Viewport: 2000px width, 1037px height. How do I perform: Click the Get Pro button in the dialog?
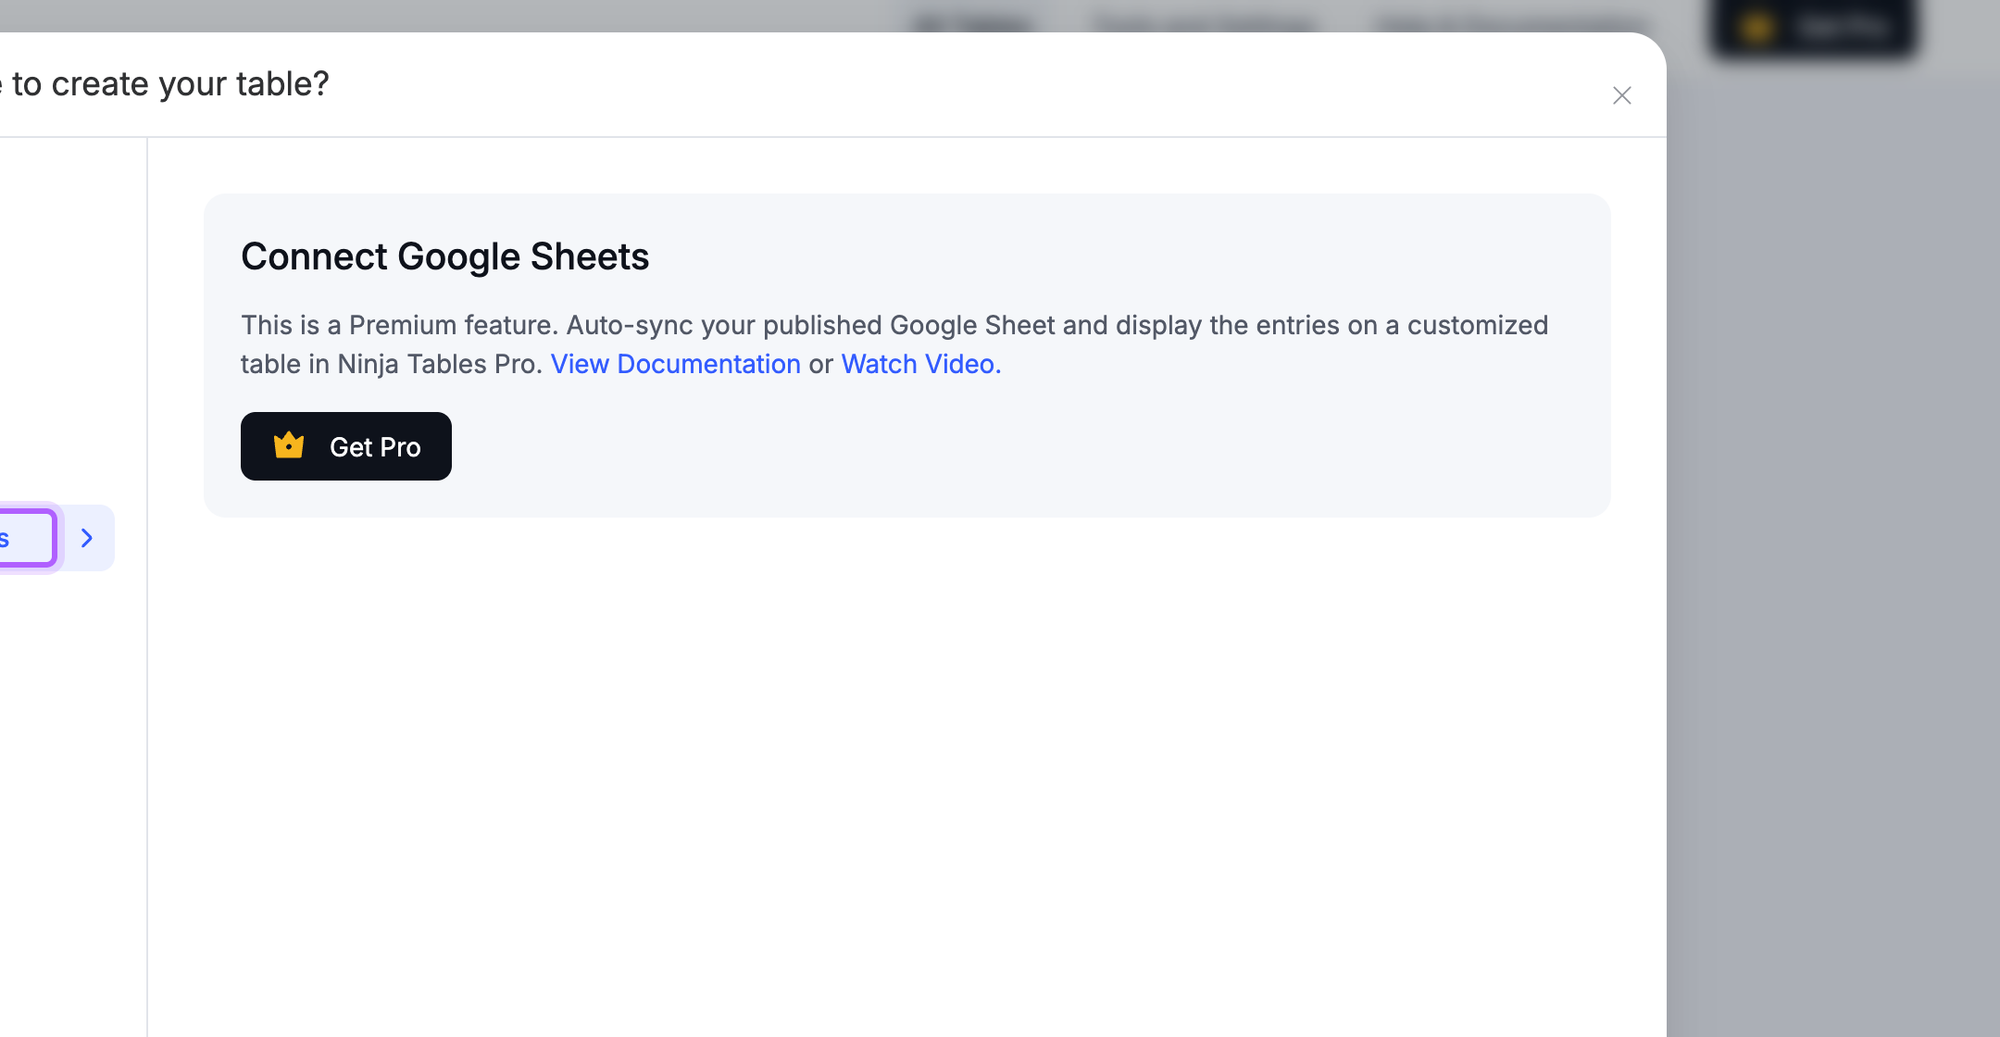tap(346, 446)
